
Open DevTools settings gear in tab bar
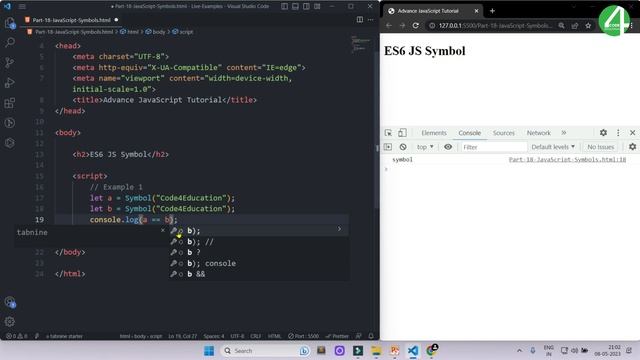(603, 133)
